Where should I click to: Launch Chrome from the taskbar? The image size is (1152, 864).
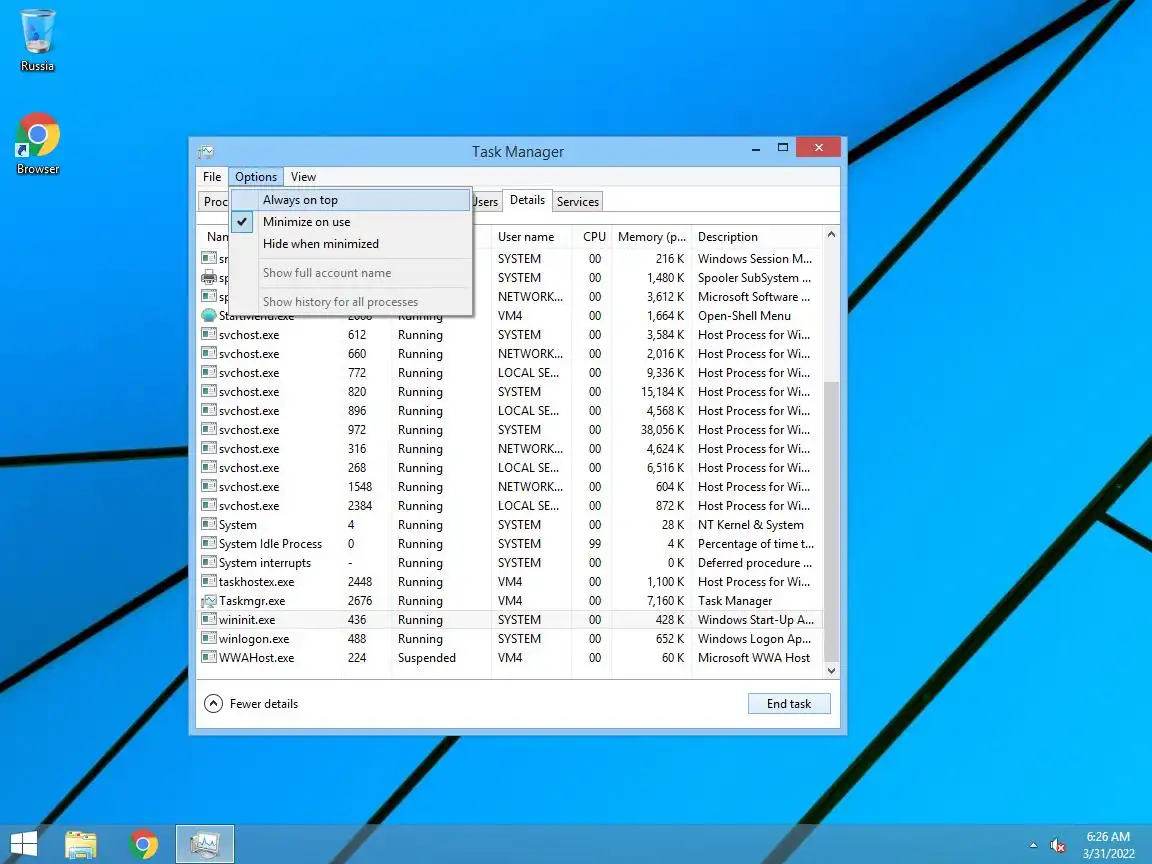pos(143,844)
